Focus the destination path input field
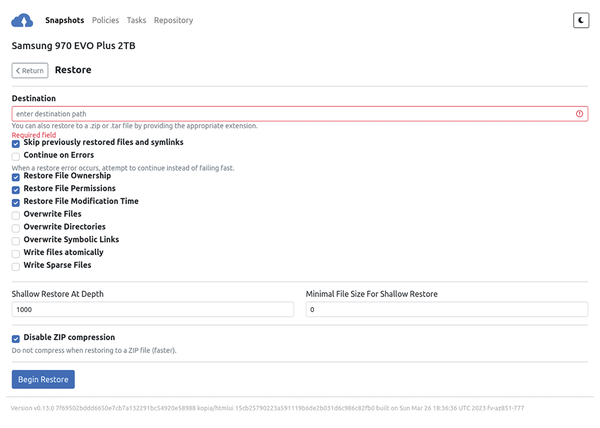This screenshot has height=428, width=600. (290, 114)
